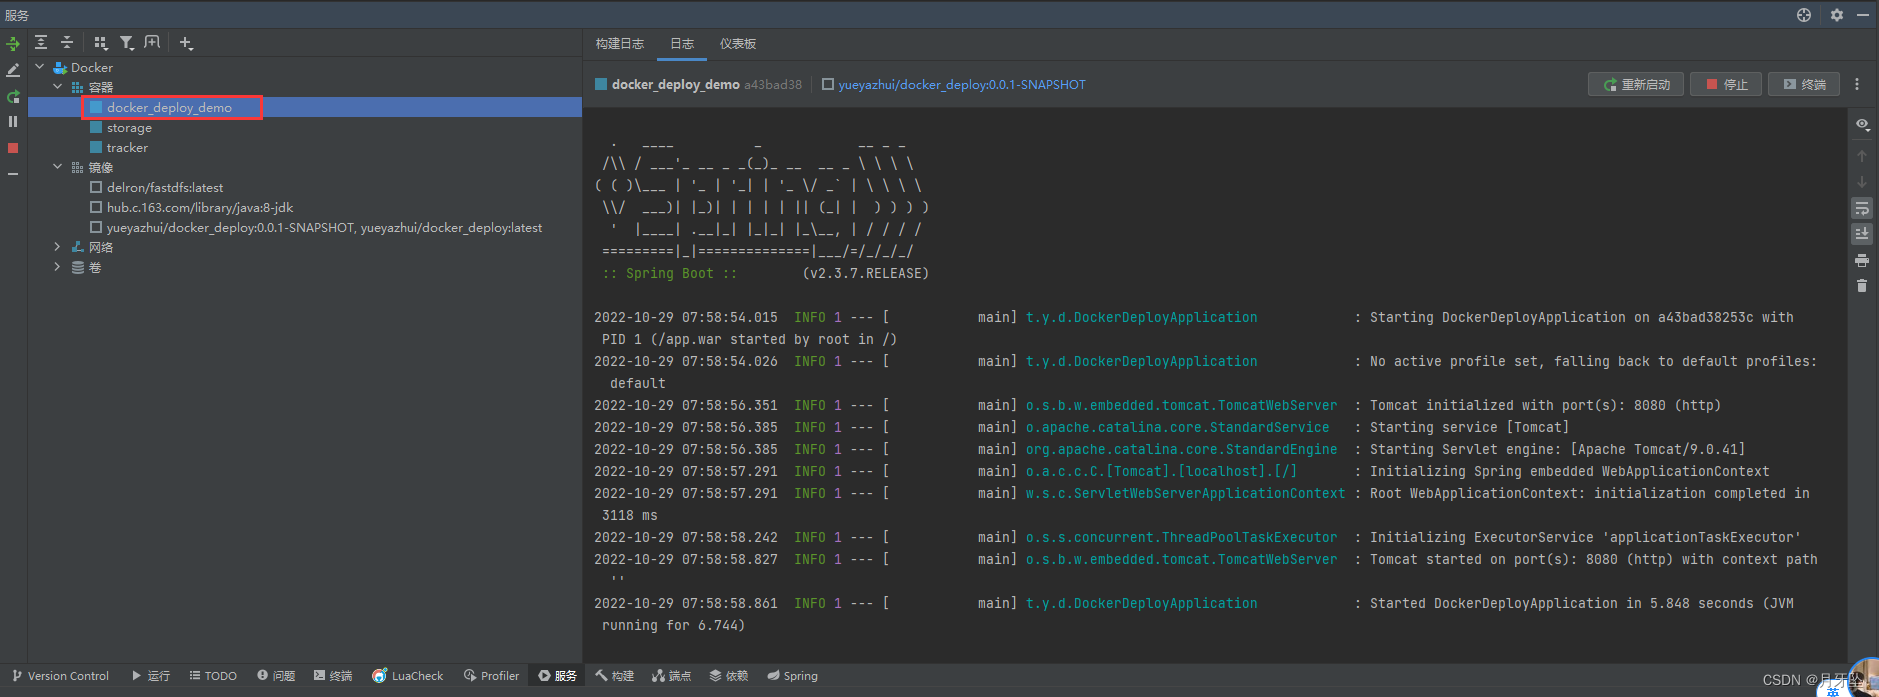Image resolution: width=1879 pixels, height=697 pixels.
Task: Click the container ID a43bad38 in header
Action: coord(773,85)
